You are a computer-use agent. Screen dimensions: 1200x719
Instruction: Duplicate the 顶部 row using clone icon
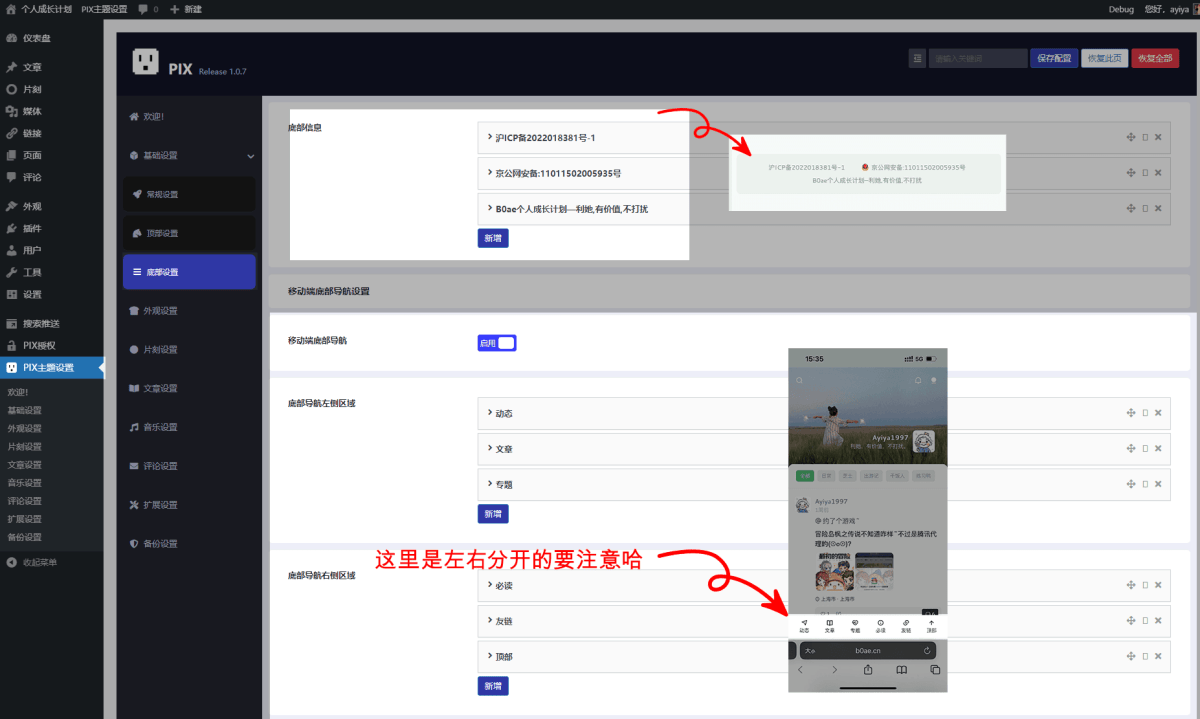click(1145, 657)
